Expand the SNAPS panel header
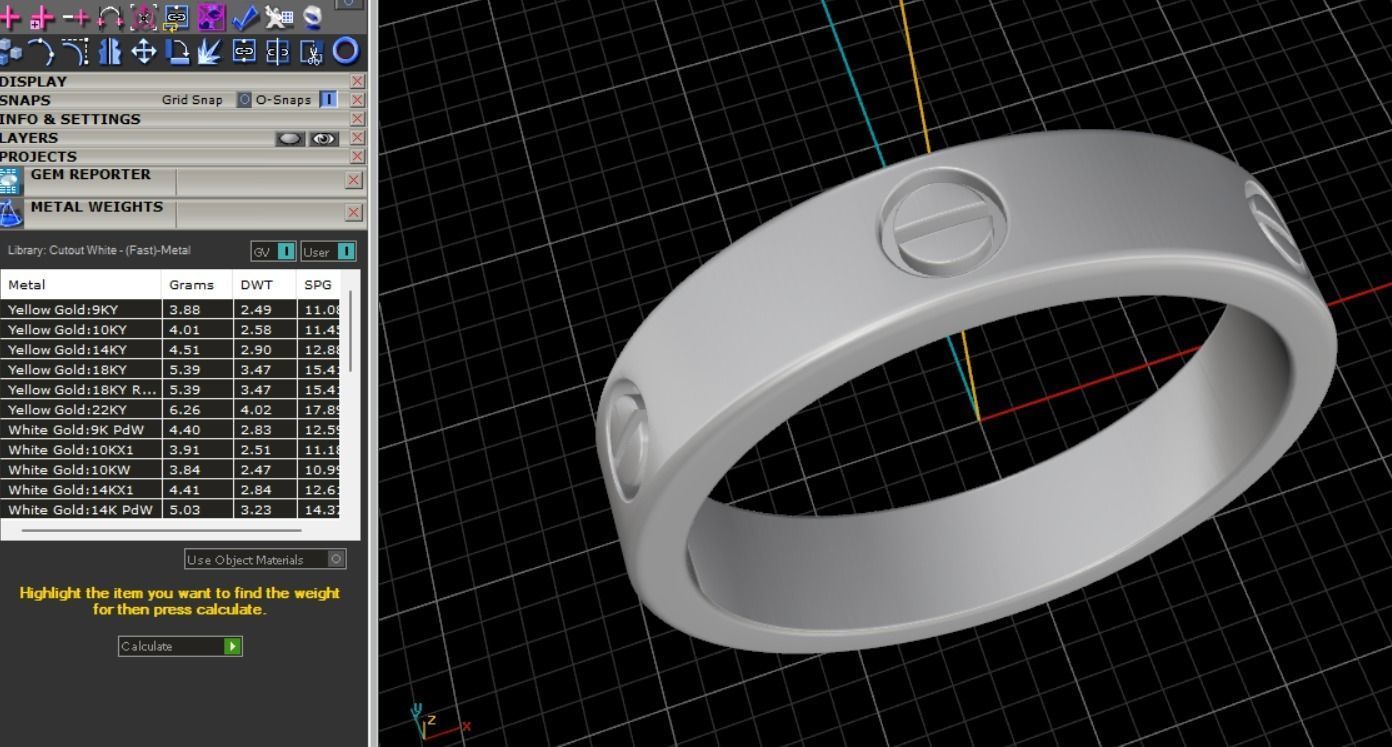Image resolution: width=1392 pixels, height=747 pixels. tap(25, 100)
